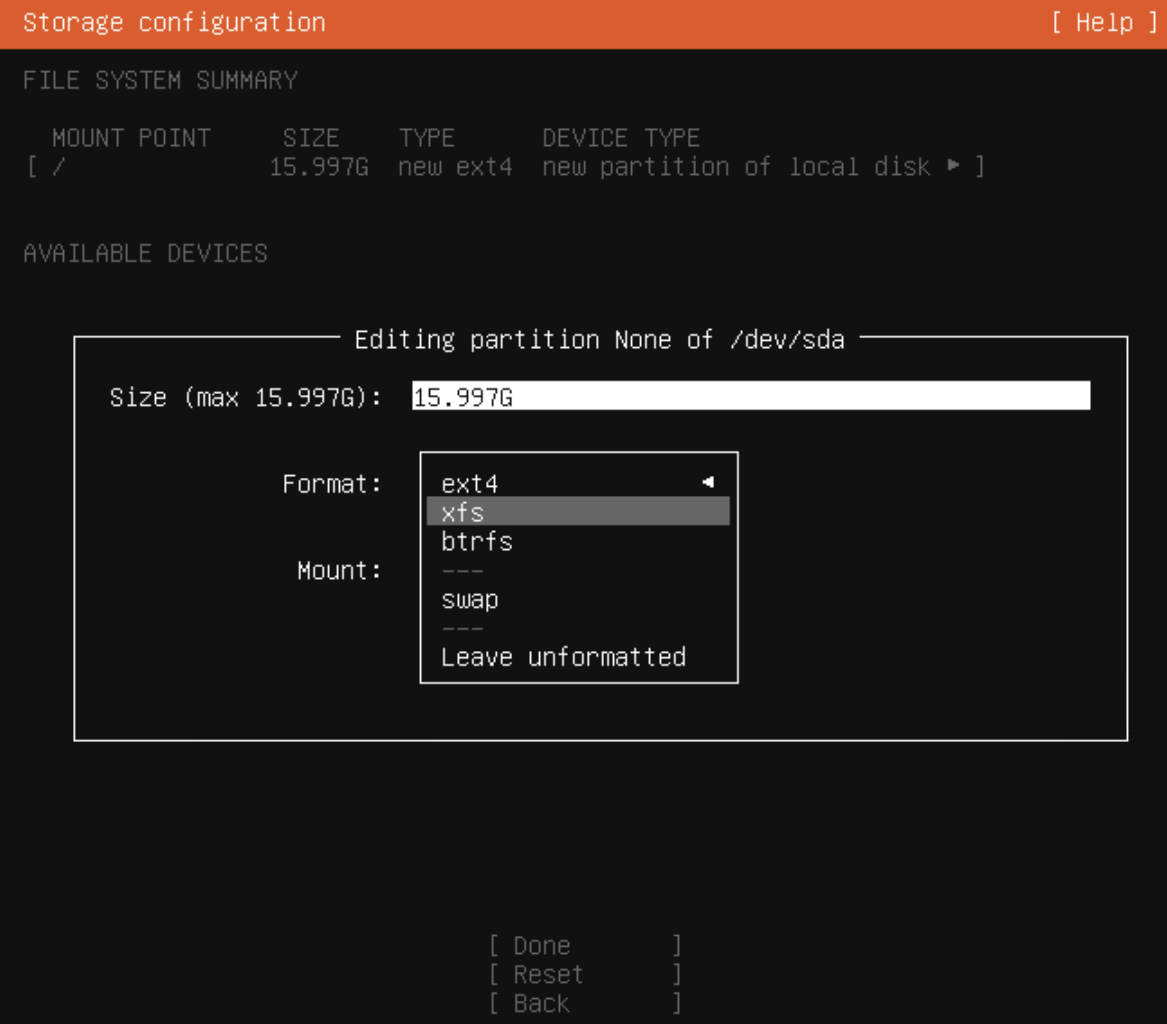1167x1024 pixels.
Task: Pick btrfs as partition format
Action: pos(578,541)
